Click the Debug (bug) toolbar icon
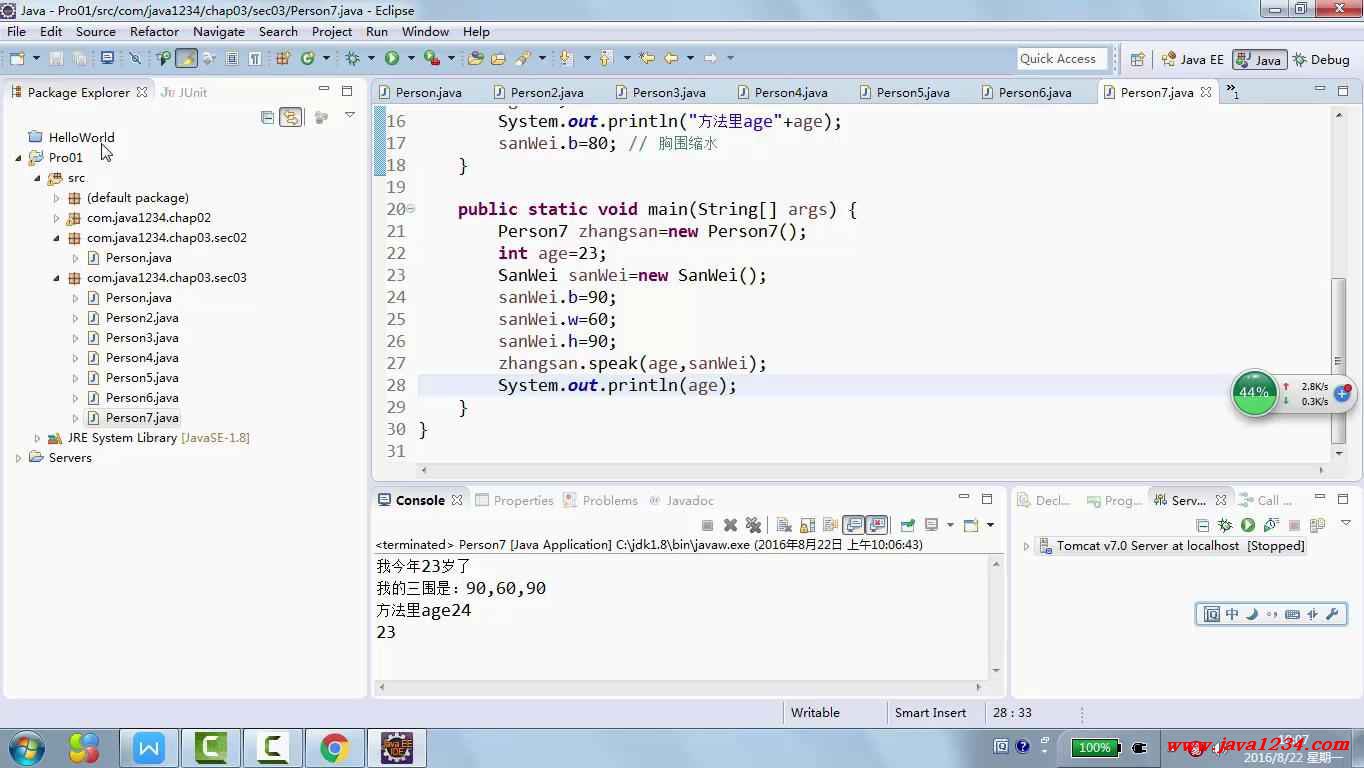The height and width of the screenshot is (768, 1364). [352, 58]
